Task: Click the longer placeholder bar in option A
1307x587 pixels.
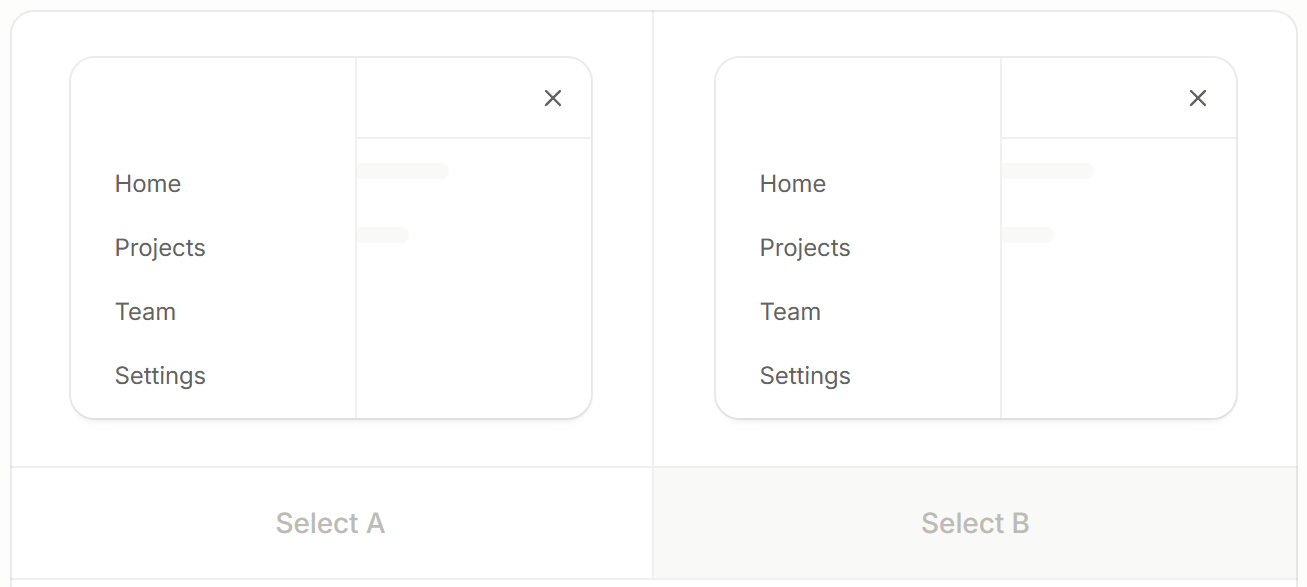Action: (403, 171)
